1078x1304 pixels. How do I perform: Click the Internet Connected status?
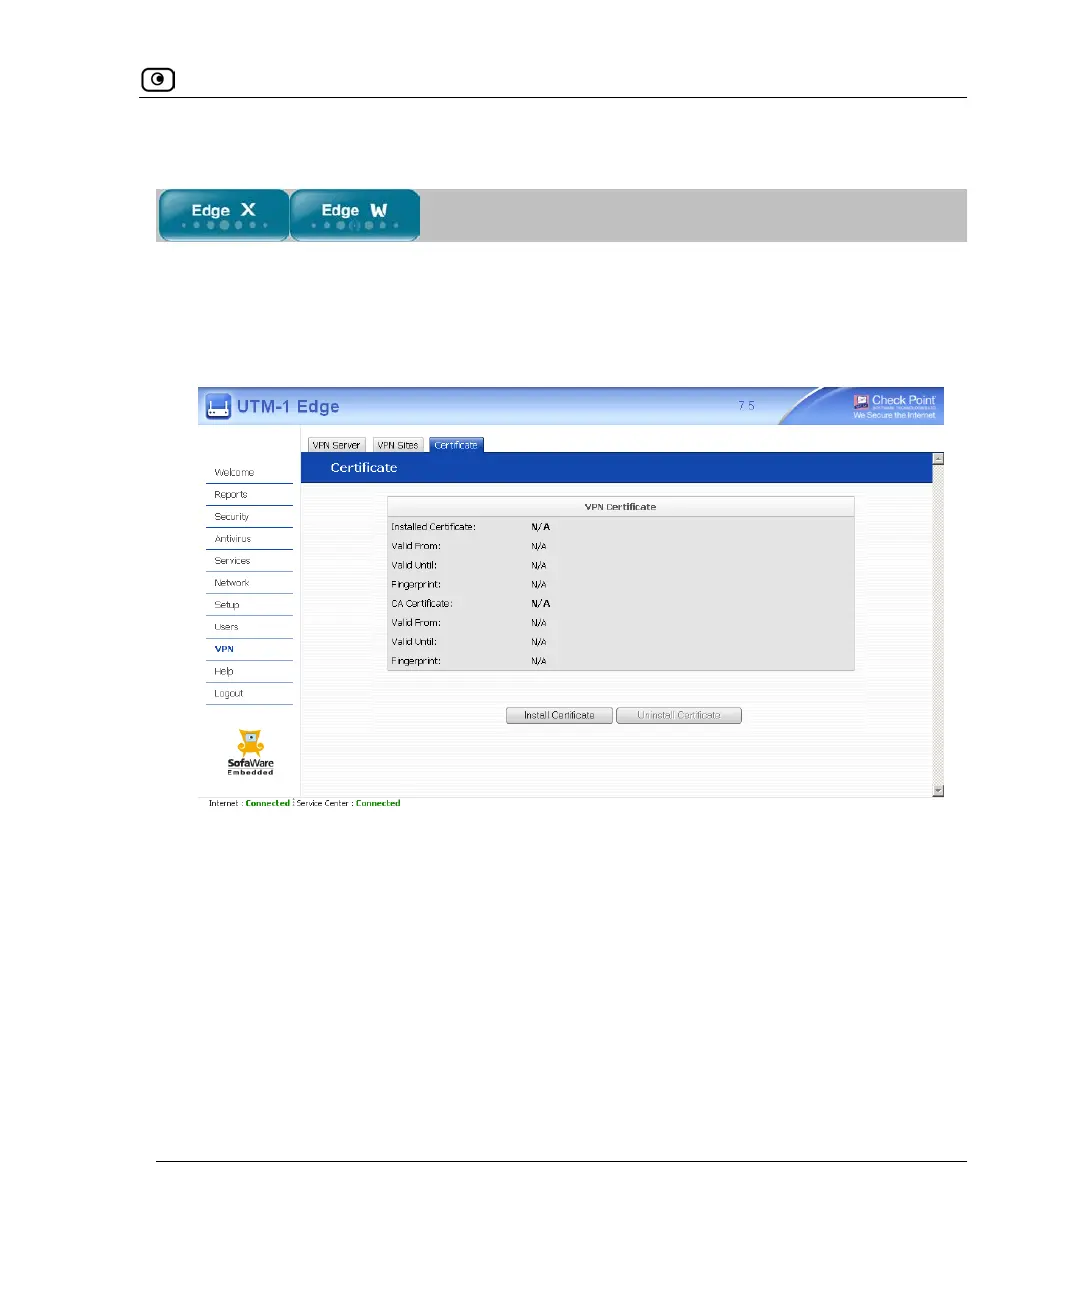point(249,803)
